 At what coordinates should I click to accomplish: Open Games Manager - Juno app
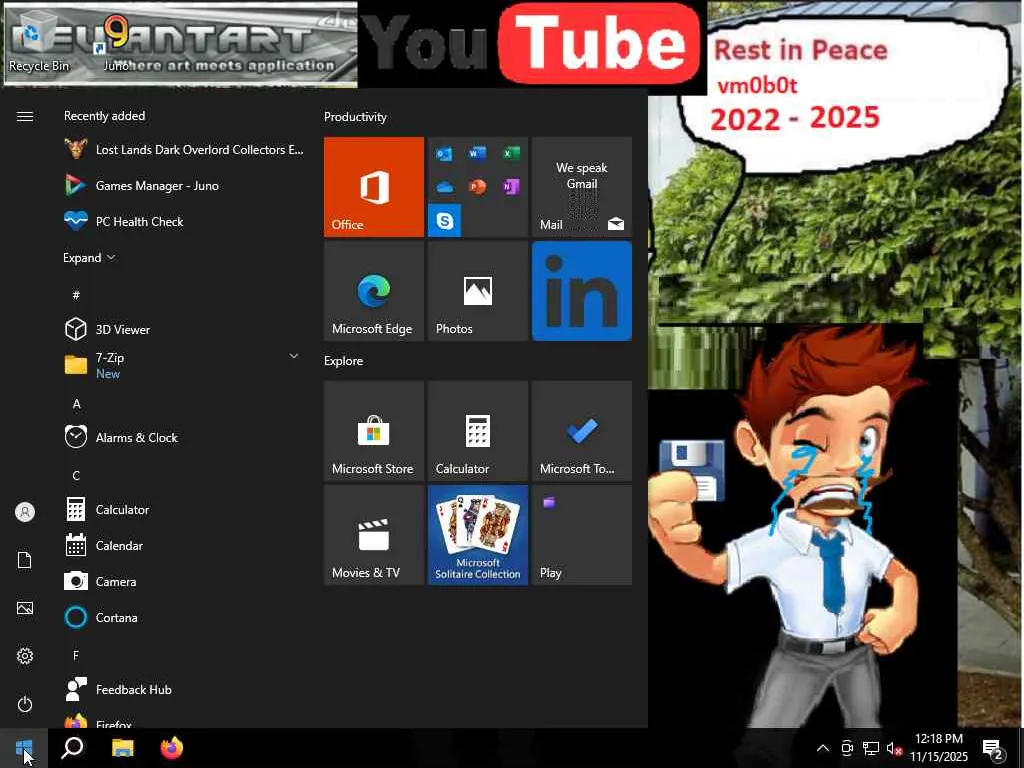click(184, 185)
